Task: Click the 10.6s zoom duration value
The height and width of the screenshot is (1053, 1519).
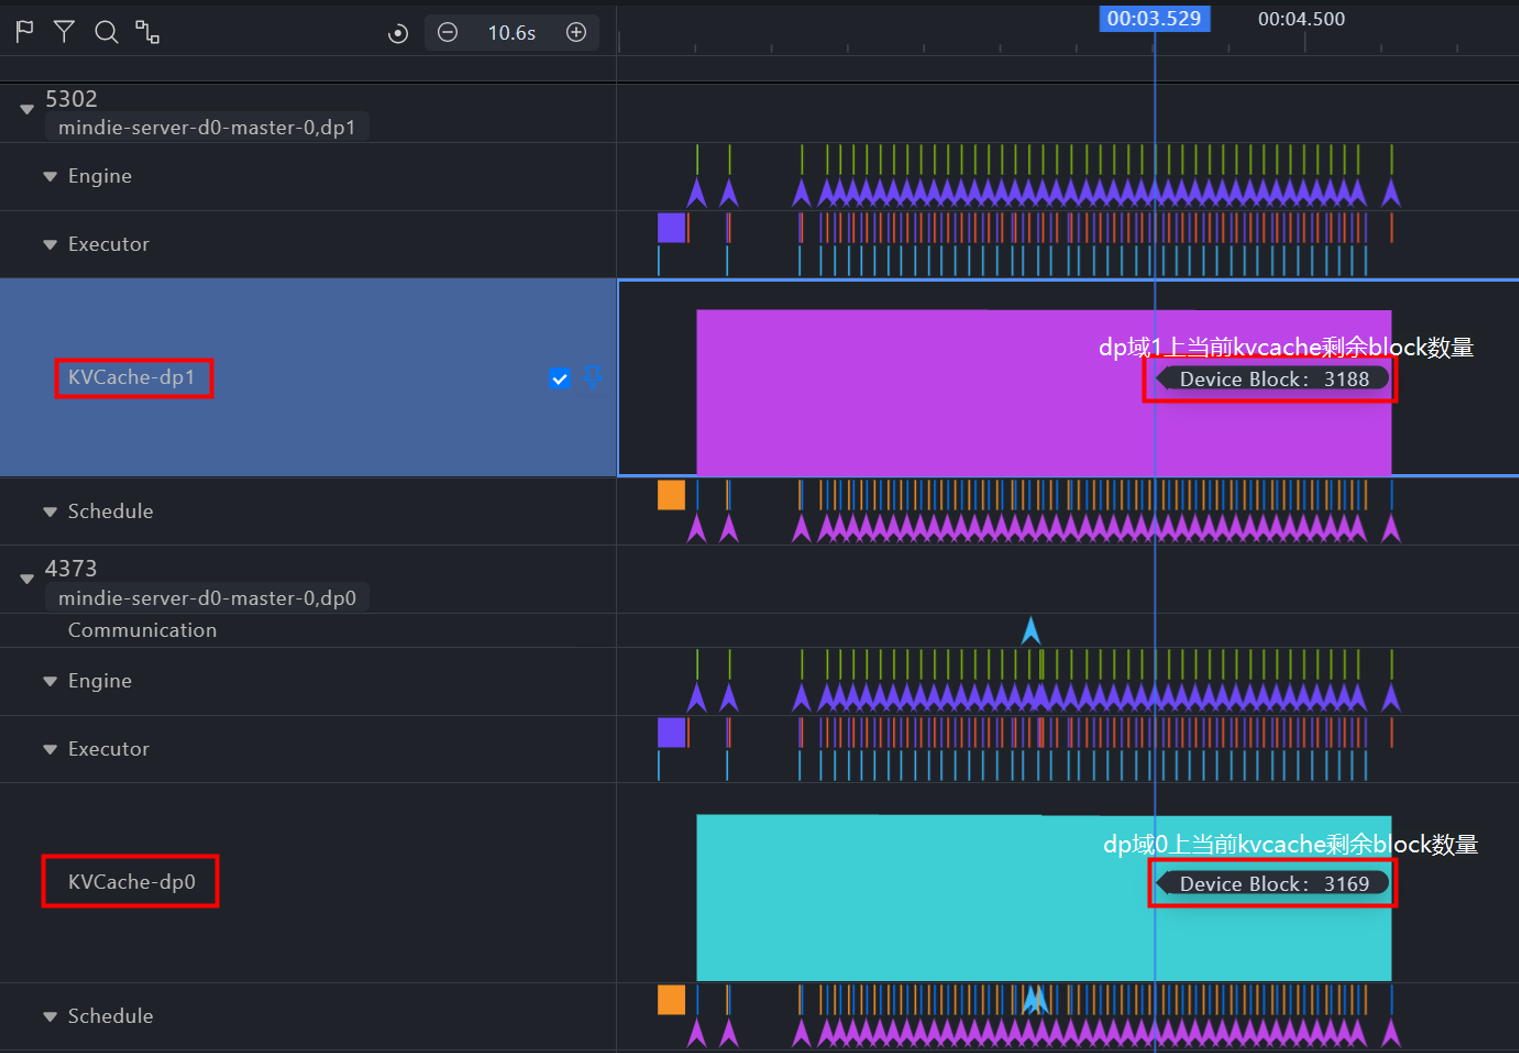Action: pos(511,33)
